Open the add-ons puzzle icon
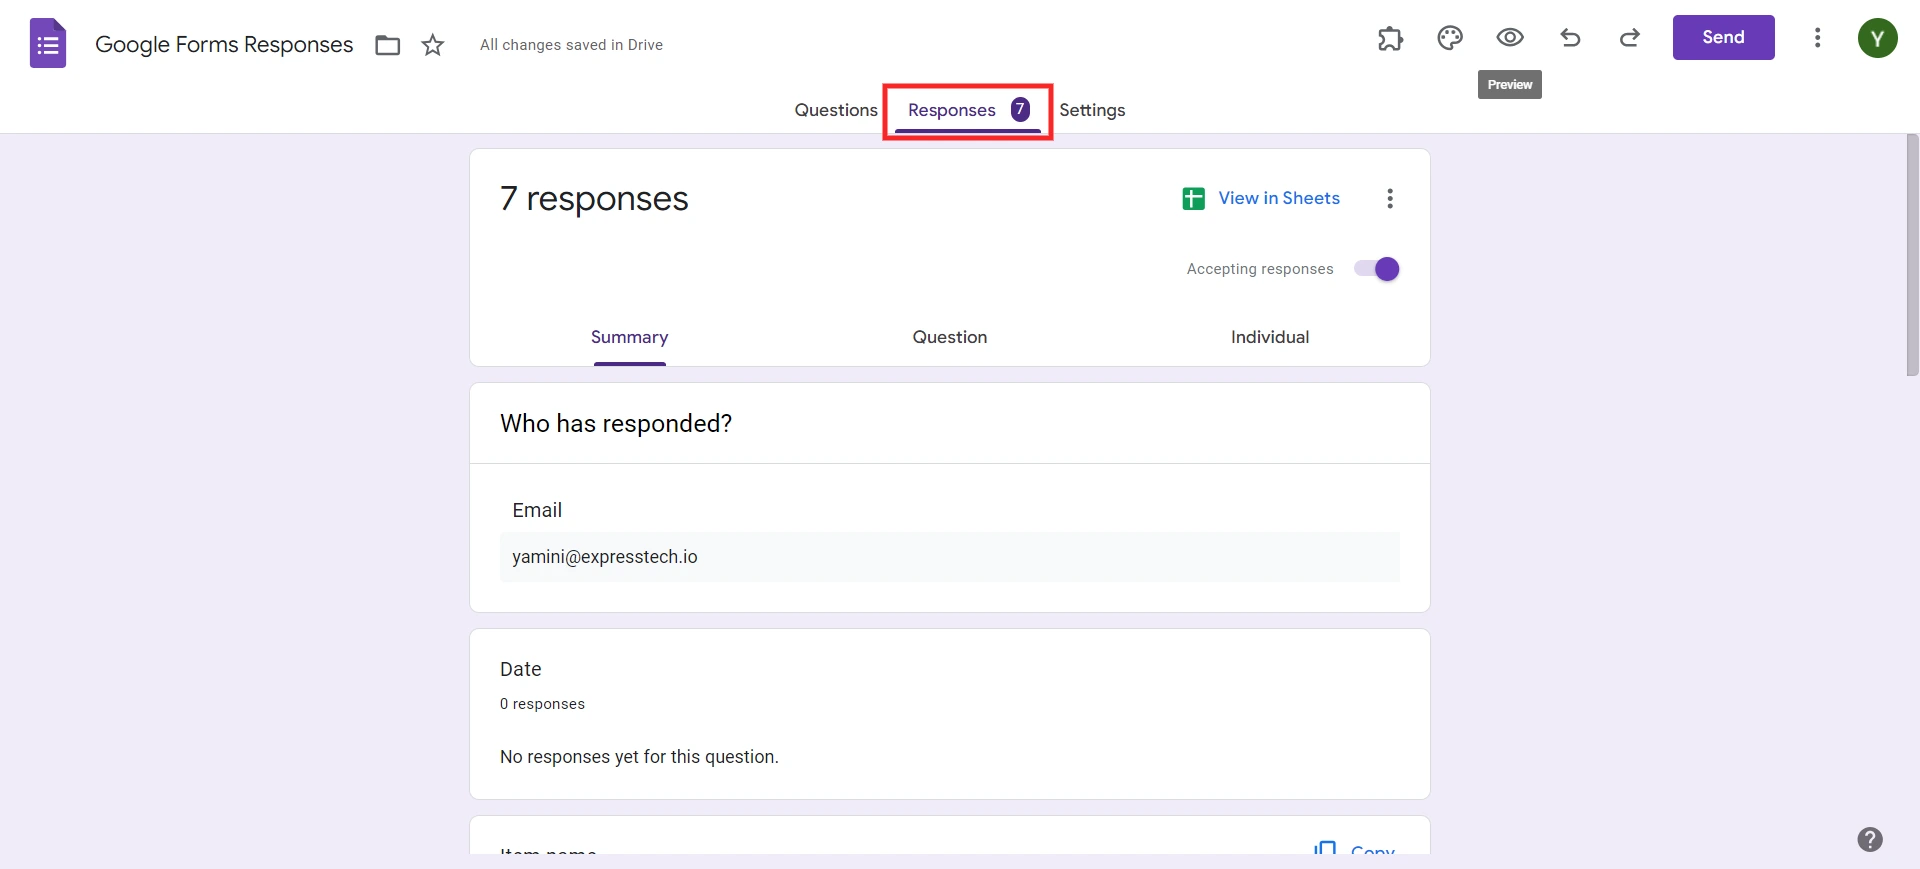 [1390, 38]
